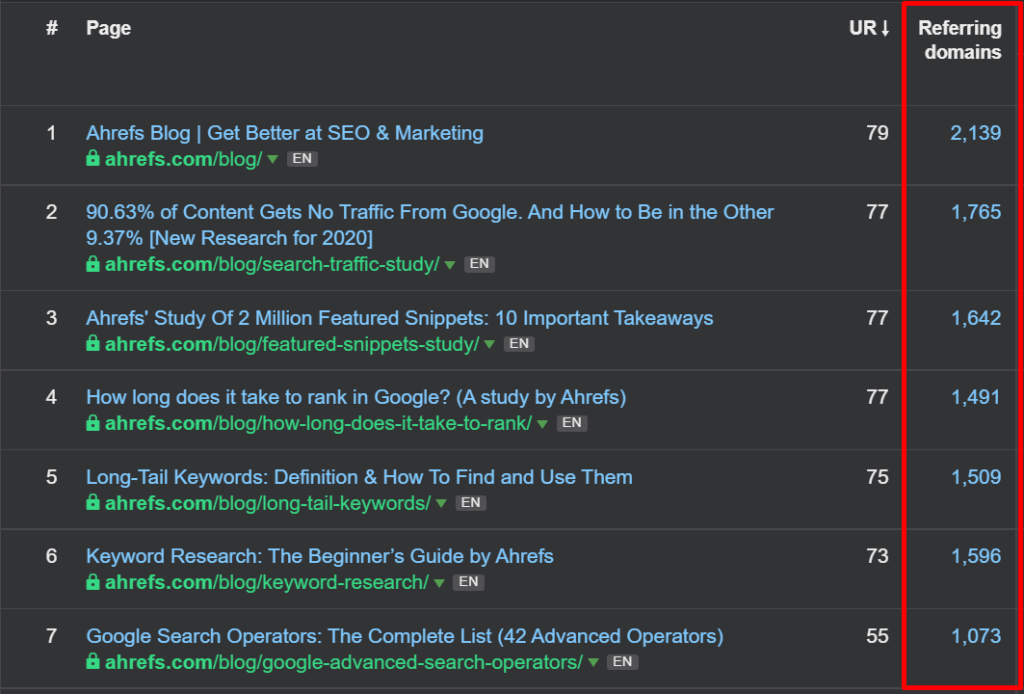
Task: Toggle the UR column sort order
Action: 868,28
